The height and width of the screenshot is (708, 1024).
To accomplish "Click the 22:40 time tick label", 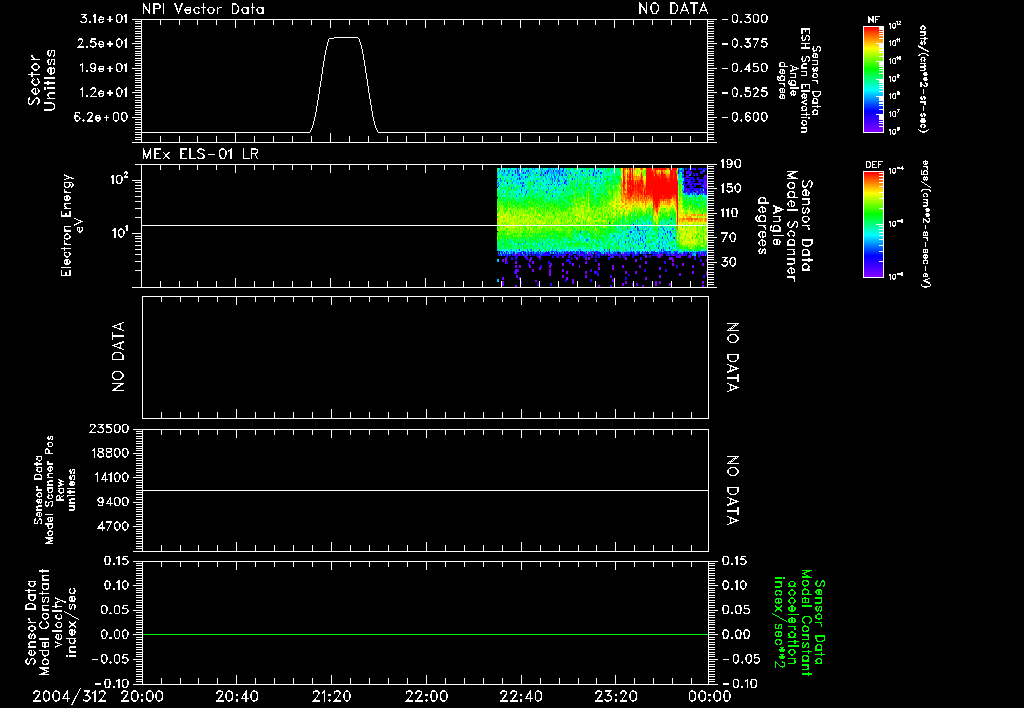I will click(x=520, y=696).
